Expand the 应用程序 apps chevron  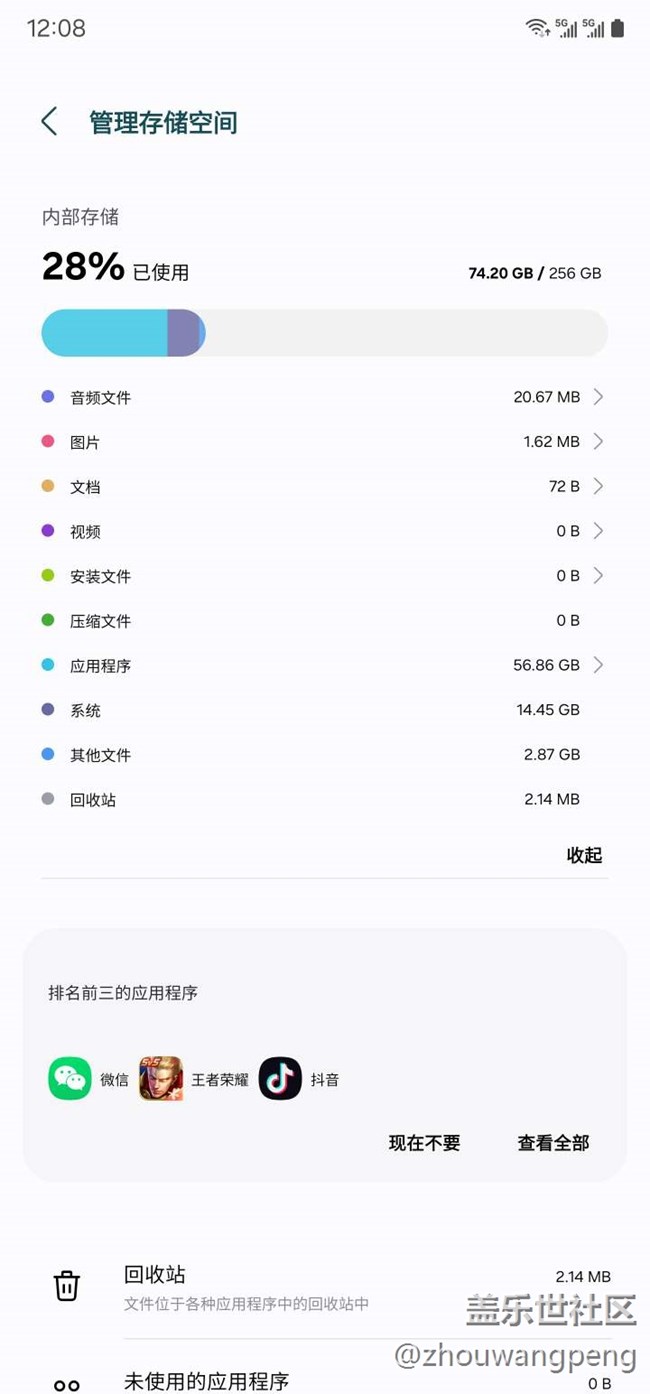(x=598, y=665)
